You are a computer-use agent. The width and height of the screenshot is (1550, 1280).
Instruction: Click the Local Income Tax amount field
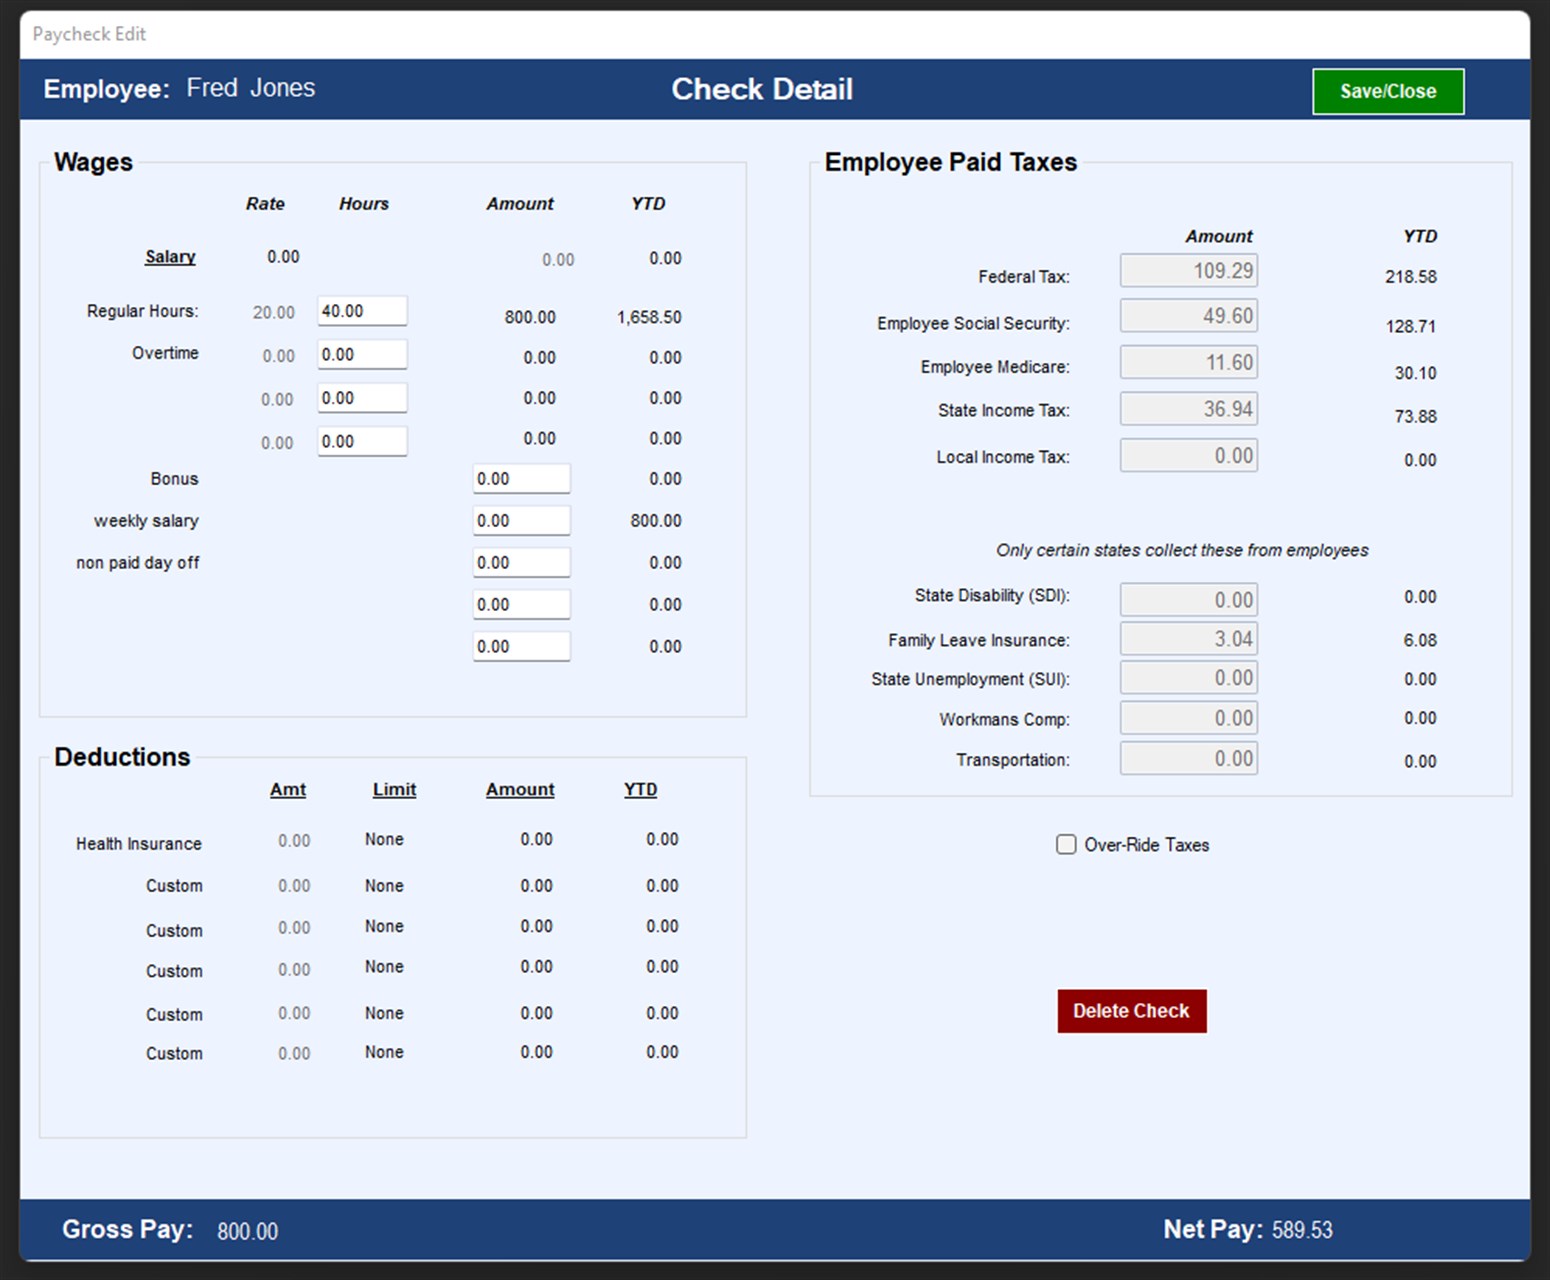(x=1188, y=455)
